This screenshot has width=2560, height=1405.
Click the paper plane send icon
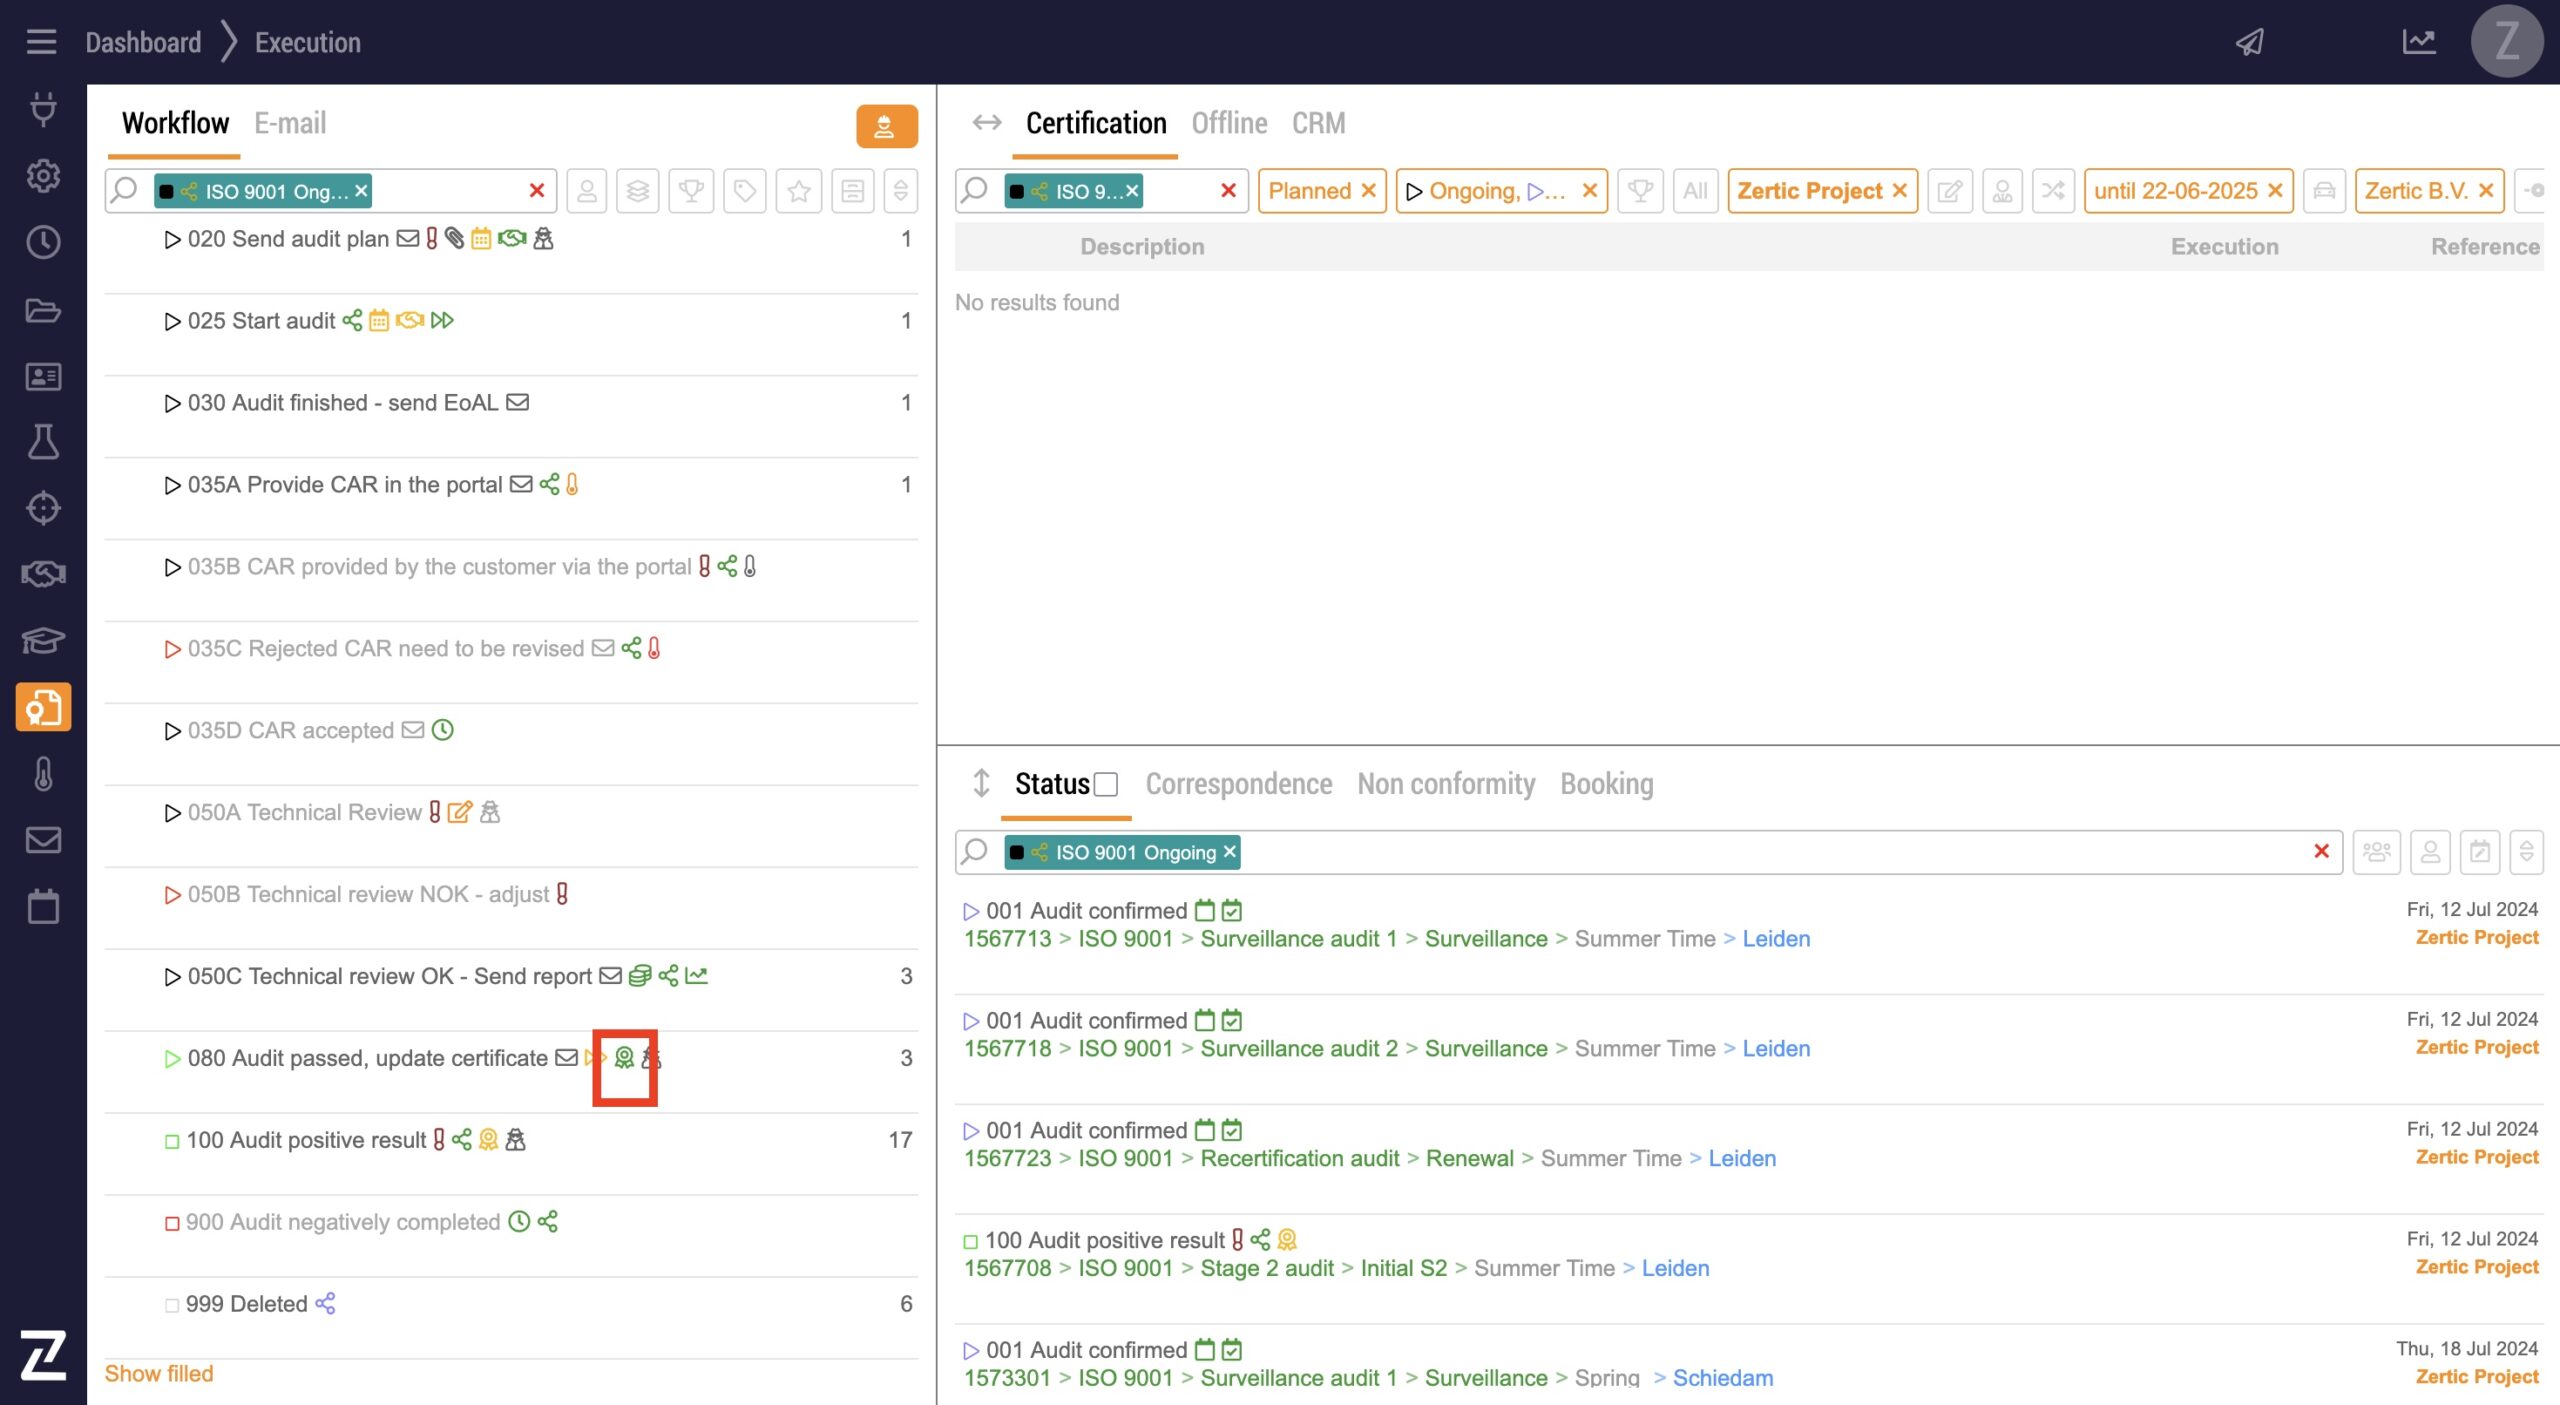[x=2250, y=42]
